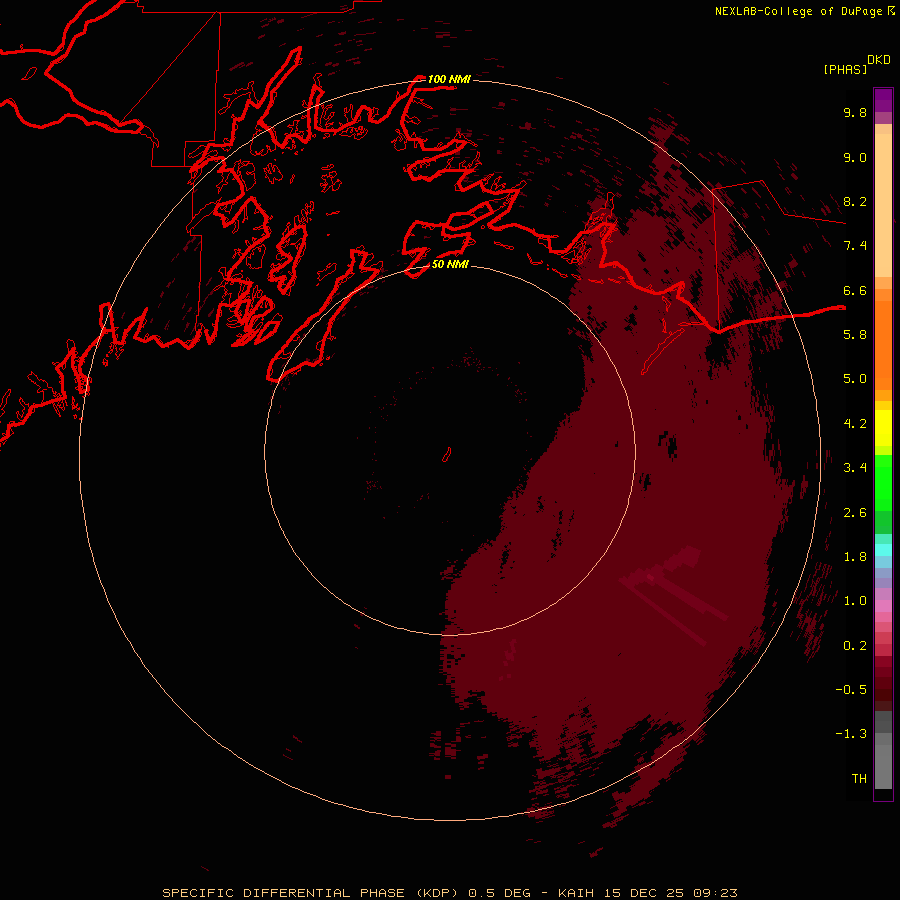Select the -1.3 scale value
This screenshot has width=900, height=900.
click(851, 734)
